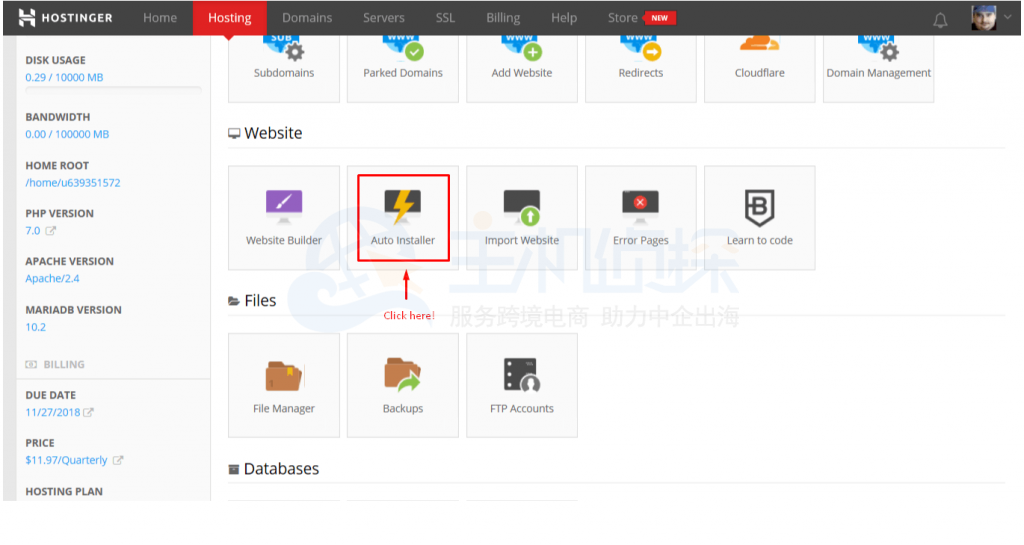Click the notifications bell icon
This screenshot has width=1024, height=545.
click(940, 20)
